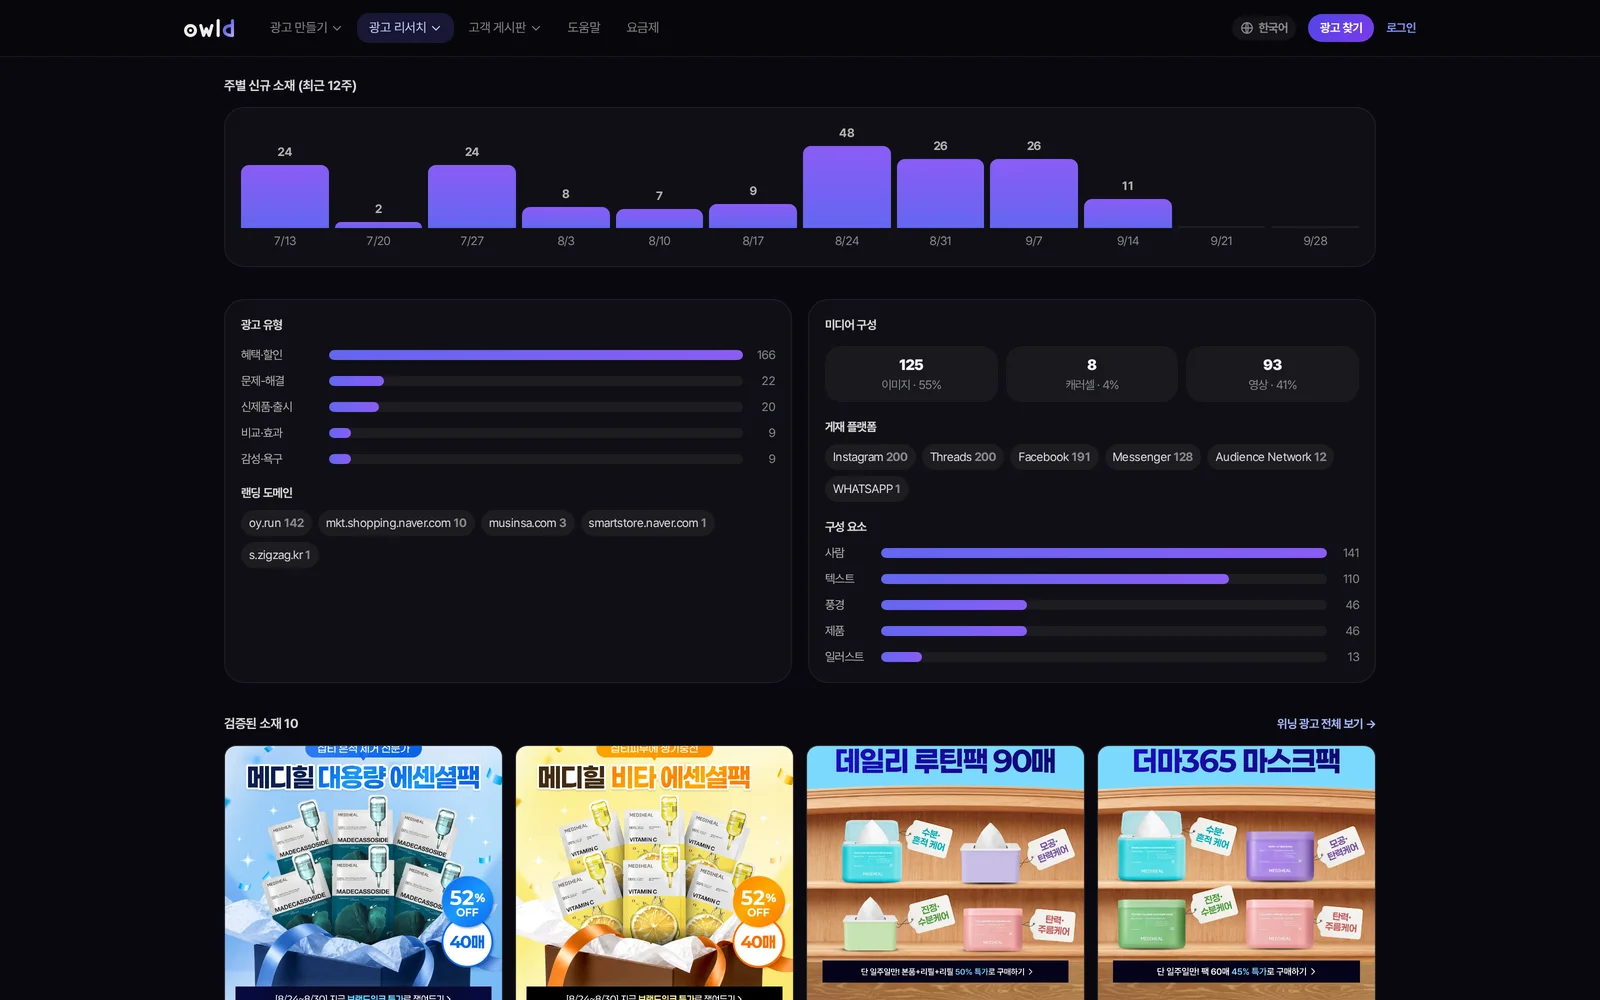1600x1000 pixels.
Task: Select the Instagram 200 platform chip
Action: pos(870,457)
